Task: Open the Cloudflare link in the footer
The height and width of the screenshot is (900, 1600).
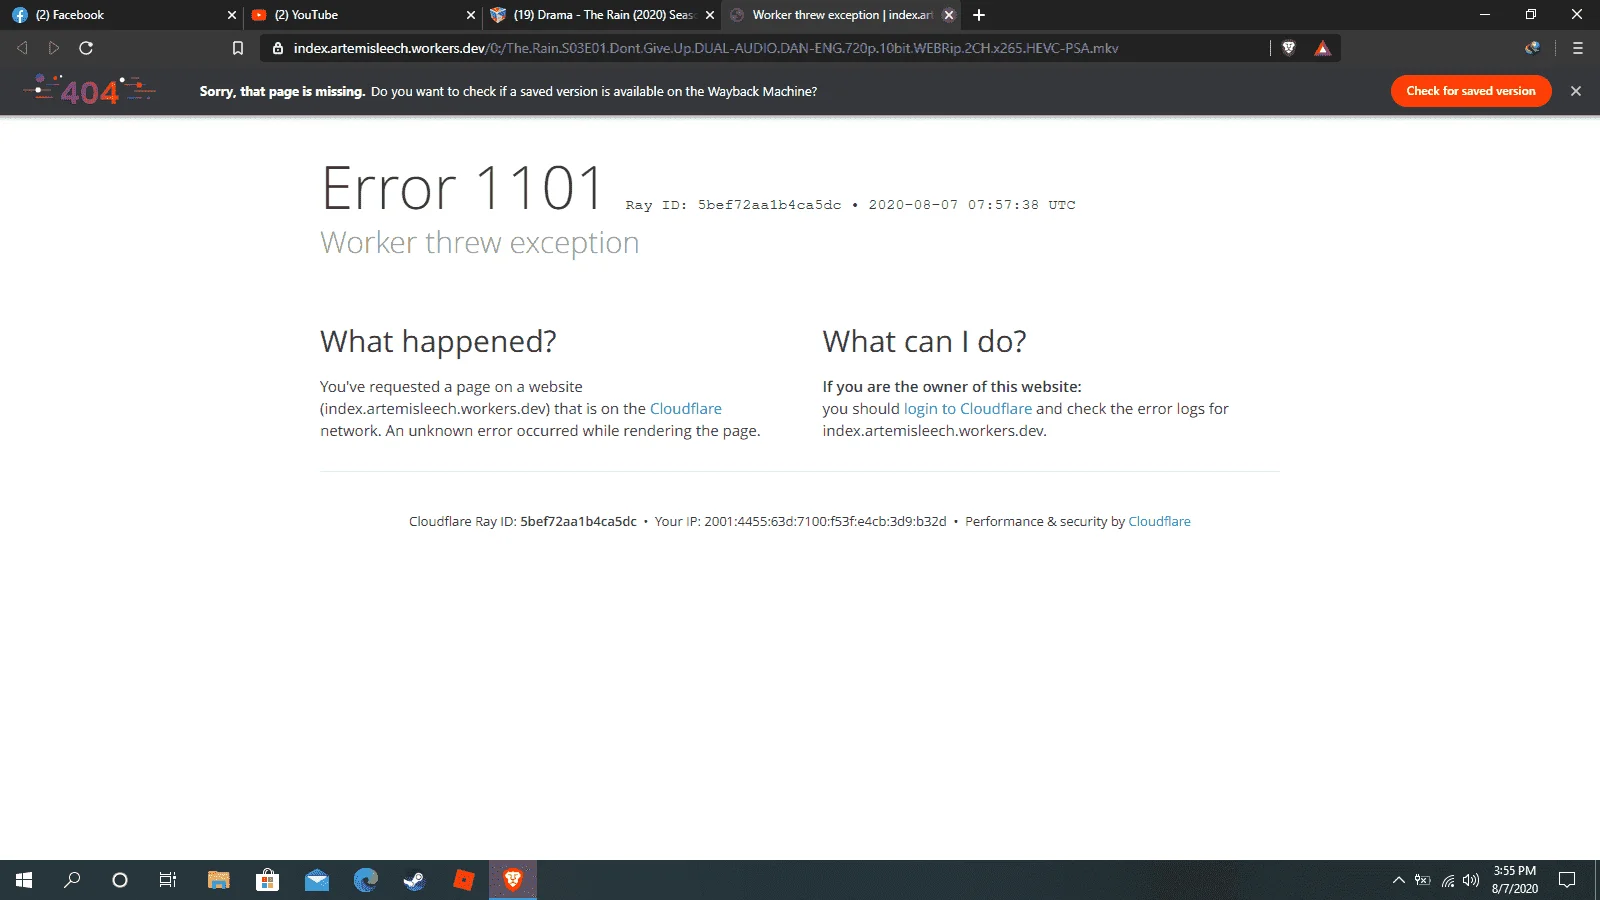Action: tap(1159, 522)
